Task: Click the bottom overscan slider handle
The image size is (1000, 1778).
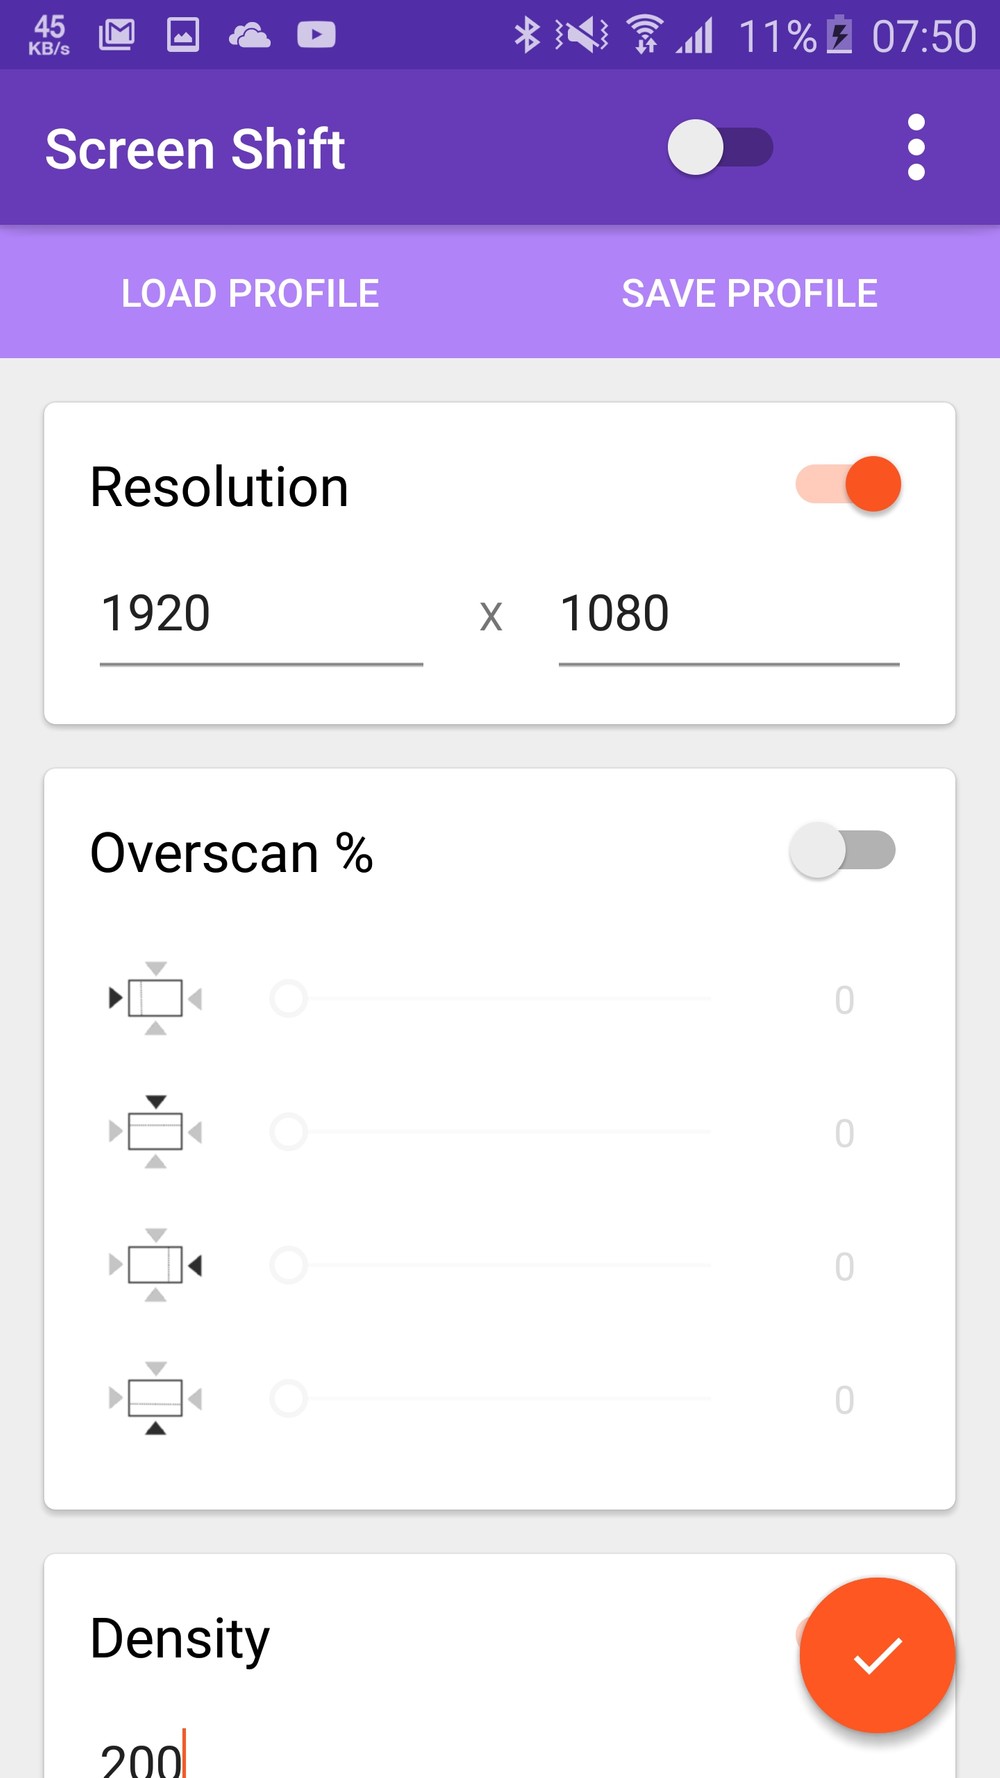Action: coord(289,1398)
